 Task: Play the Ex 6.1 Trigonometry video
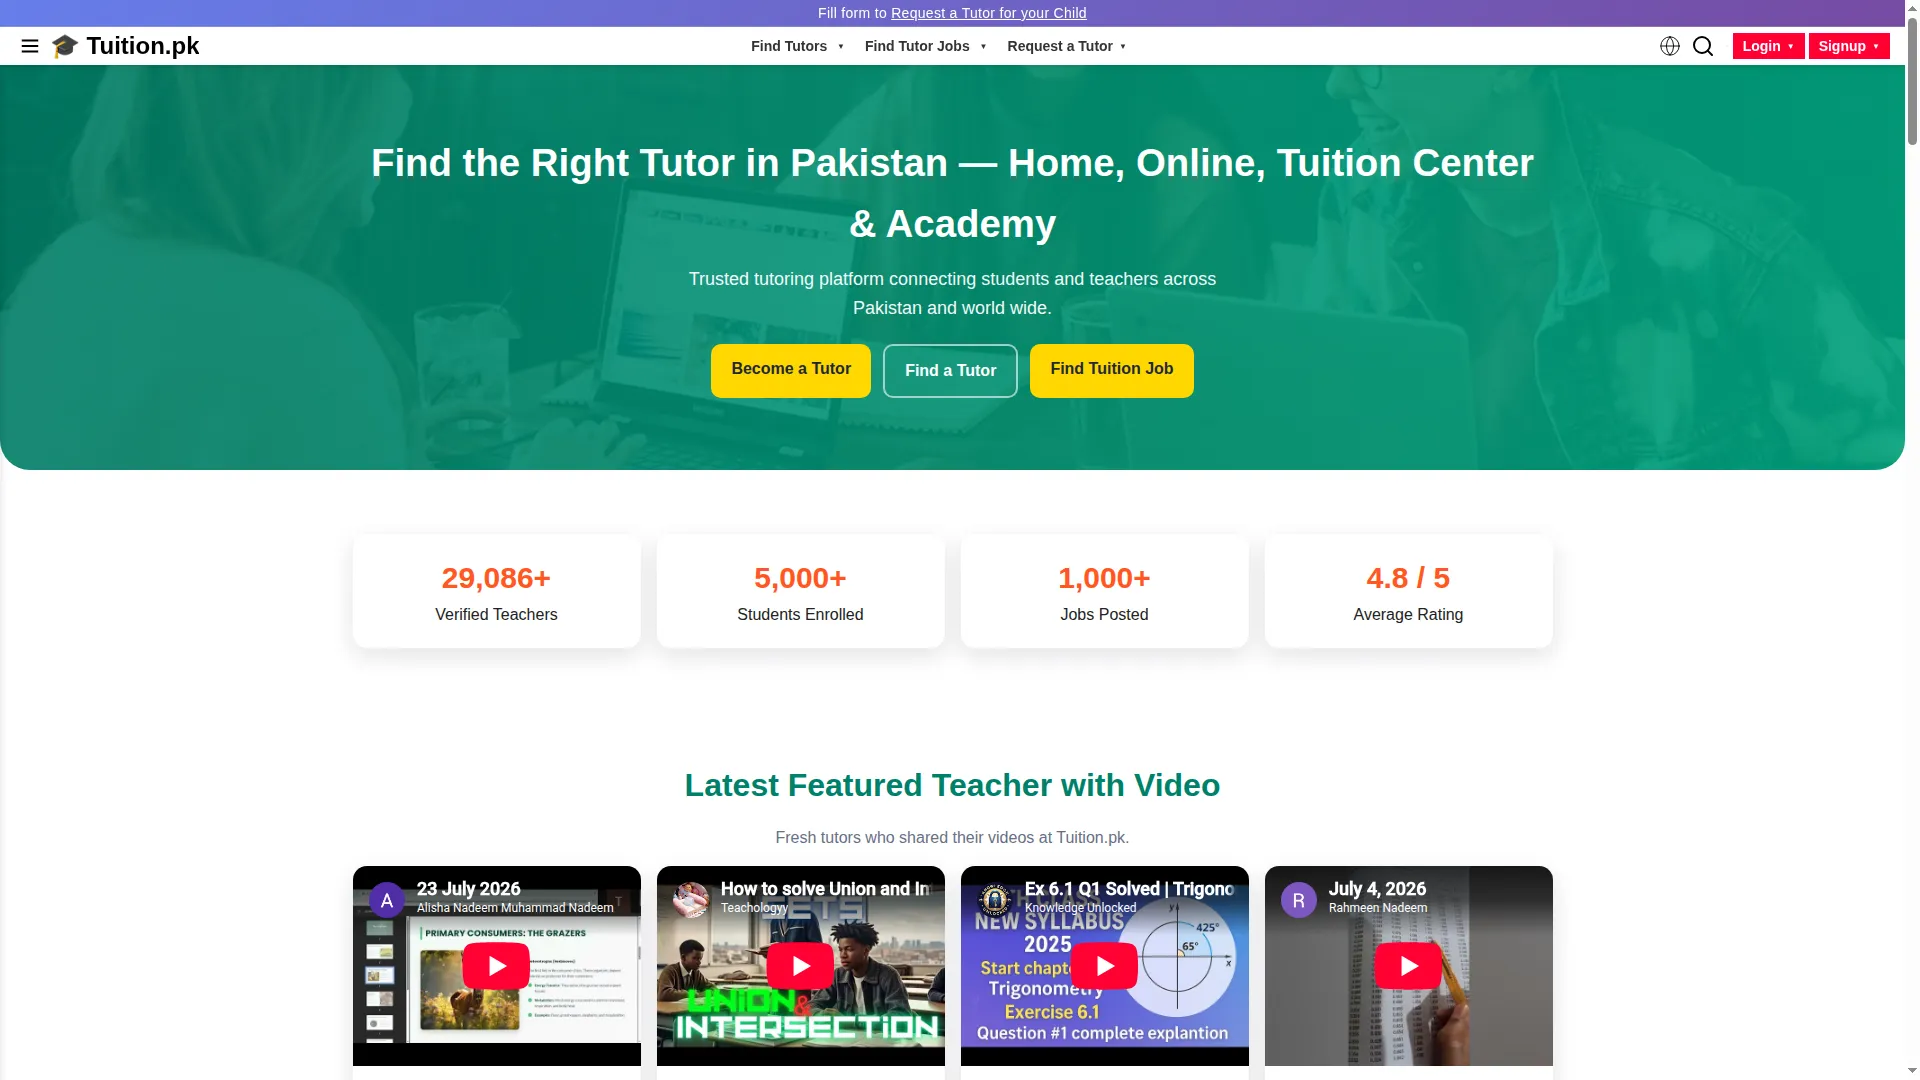pos(1104,966)
